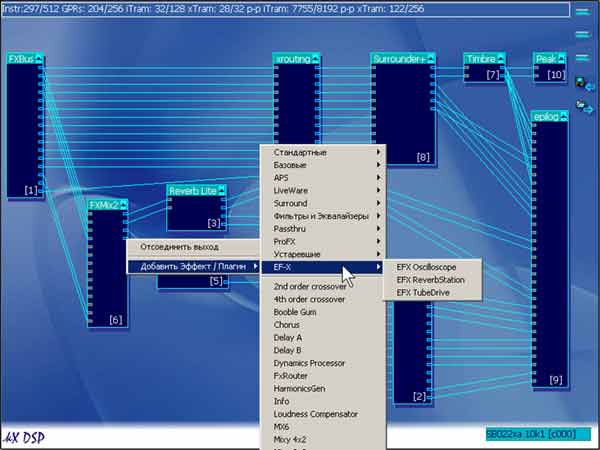Add the Loudness Compensator effect
The height and width of the screenshot is (450, 600).
point(323,414)
